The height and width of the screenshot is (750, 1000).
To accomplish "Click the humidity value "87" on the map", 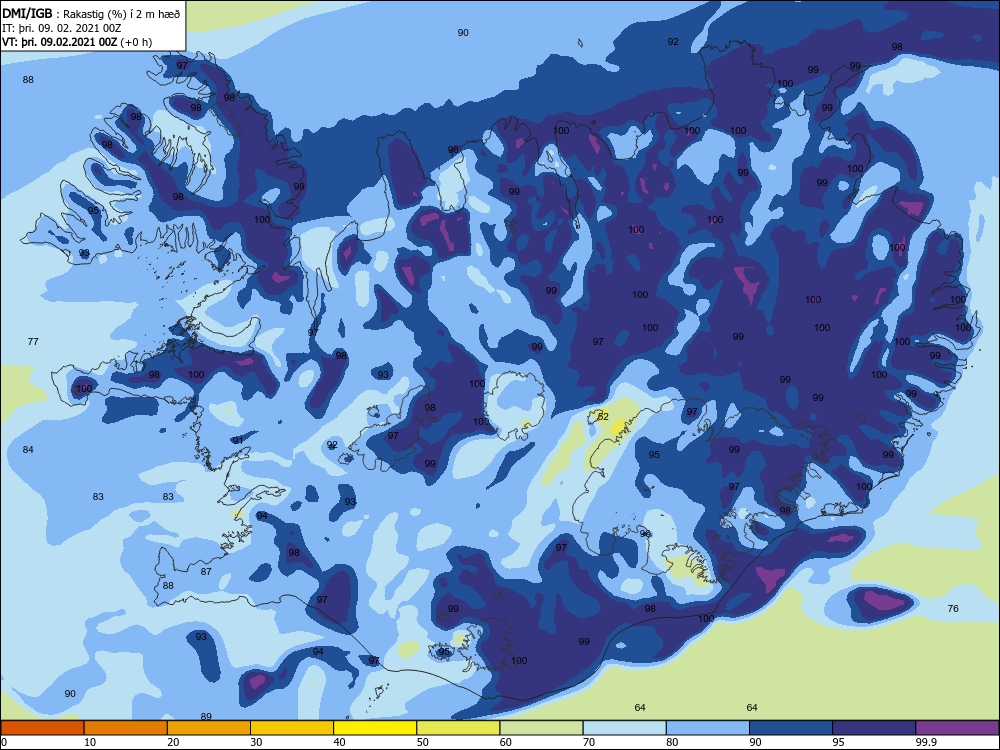I will [206, 571].
